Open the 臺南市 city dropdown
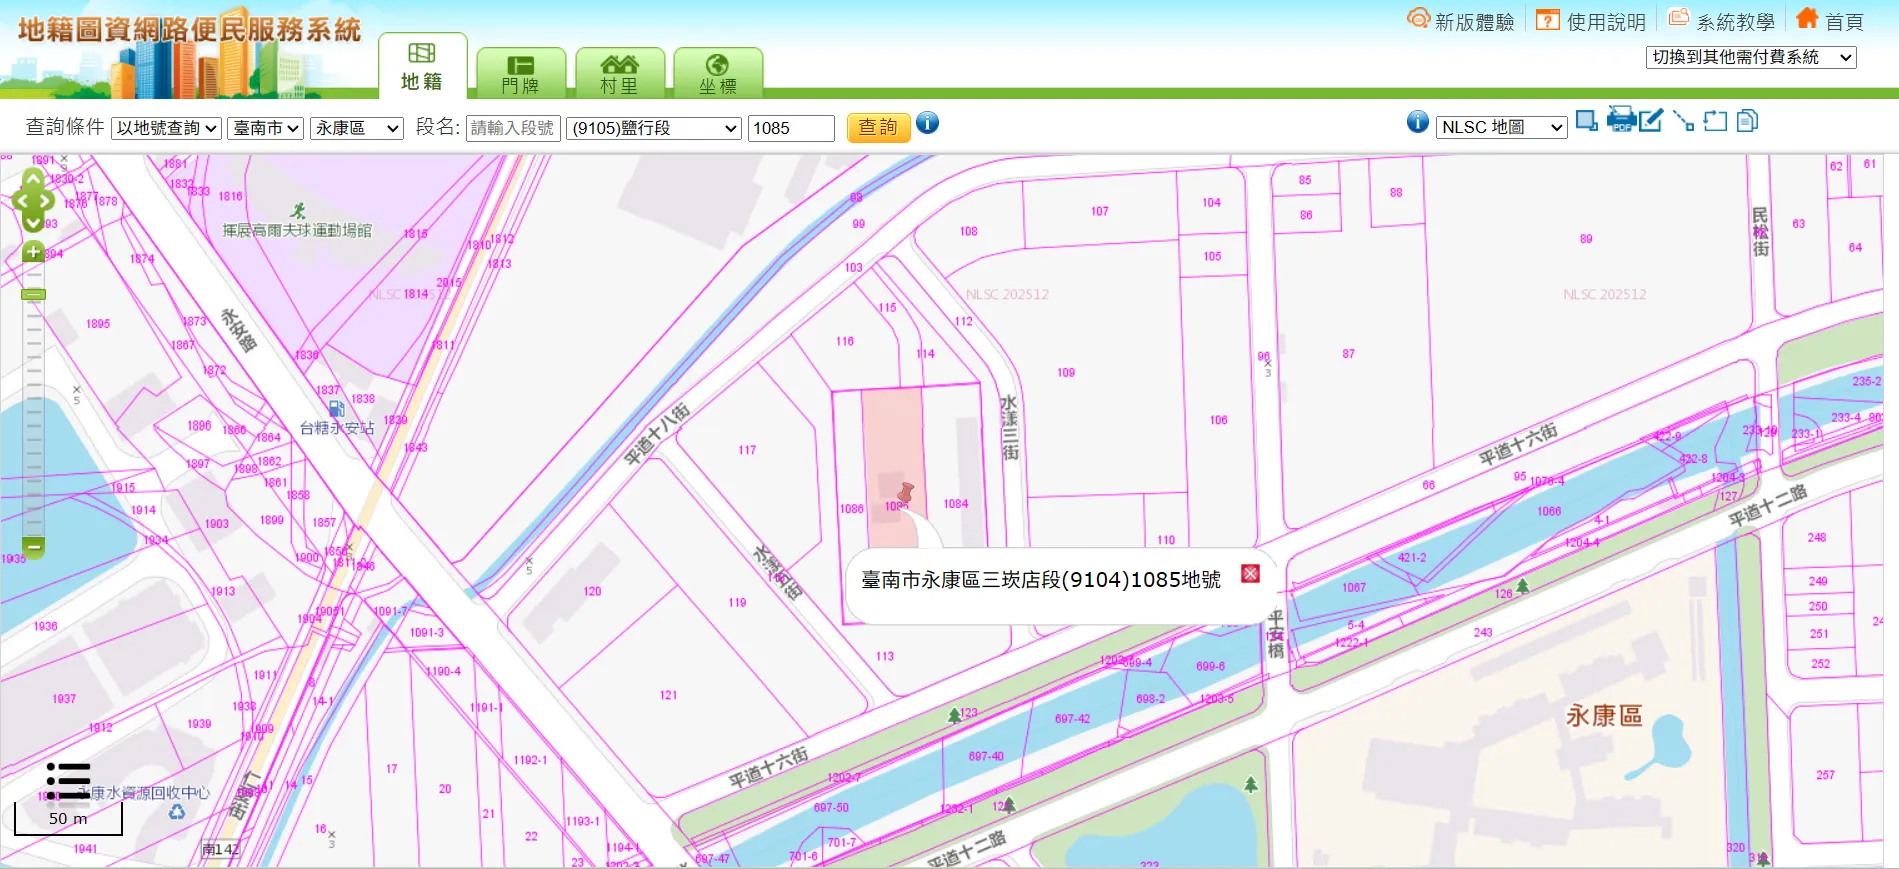The image size is (1899, 869). [265, 128]
